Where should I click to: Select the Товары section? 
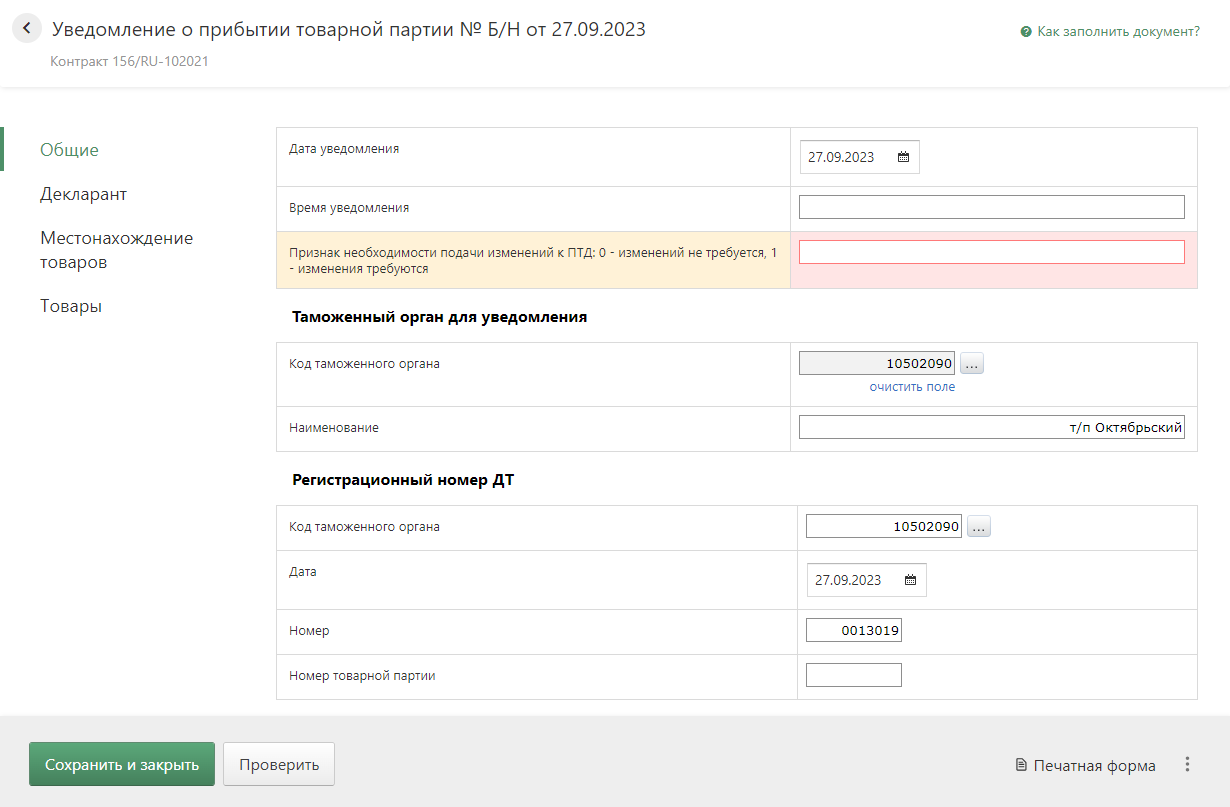point(71,306)
